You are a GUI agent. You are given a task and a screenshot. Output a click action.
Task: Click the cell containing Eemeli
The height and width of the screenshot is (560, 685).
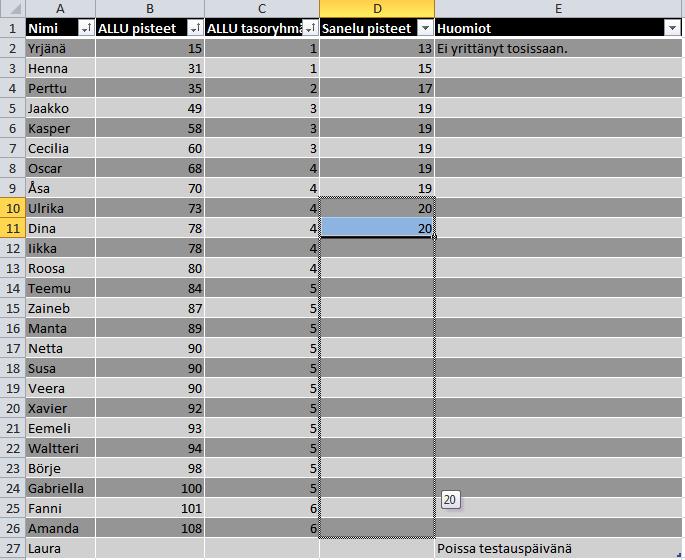(60, 429)
